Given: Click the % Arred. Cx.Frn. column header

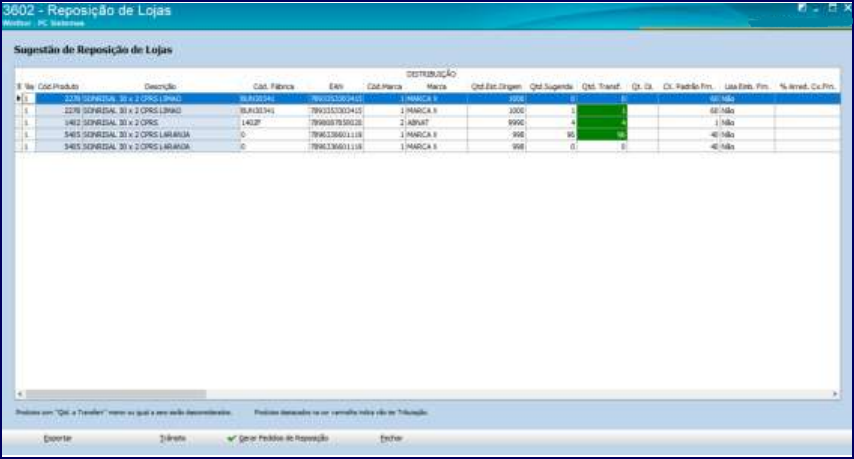Looking at the screenshot, I should tap(807, 87).
